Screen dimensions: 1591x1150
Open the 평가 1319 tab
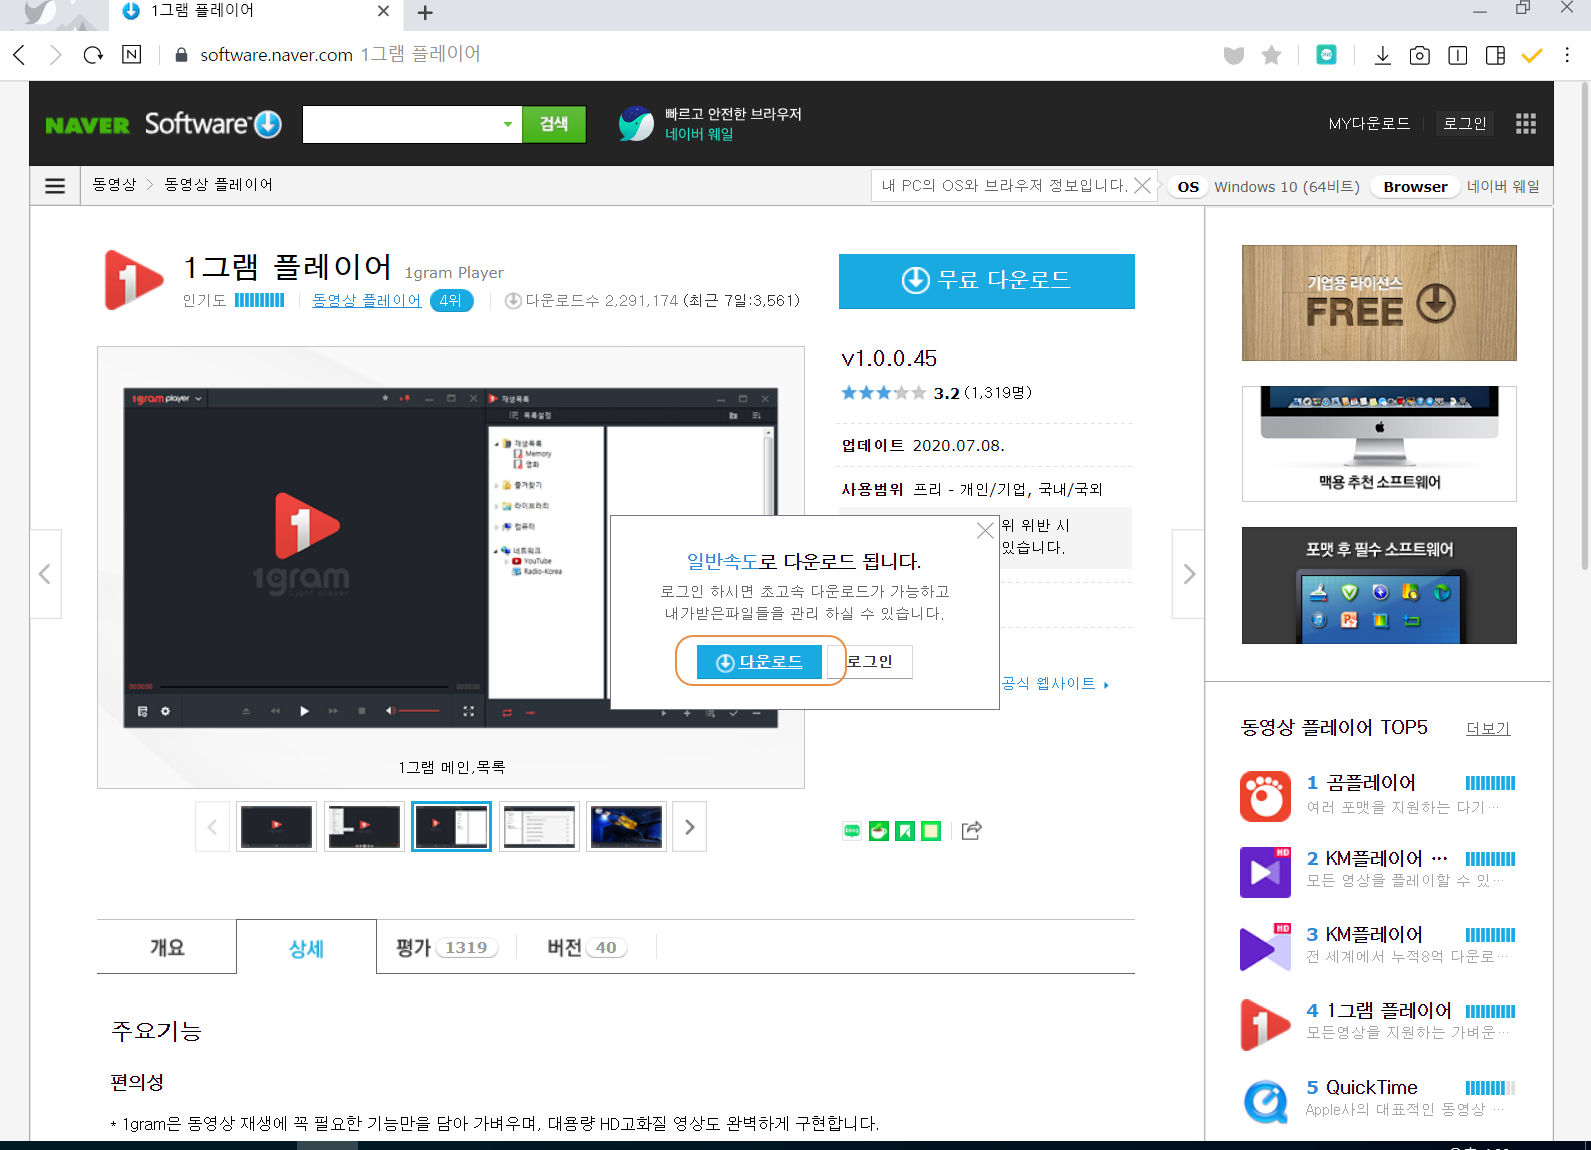(x=446, y=947)
